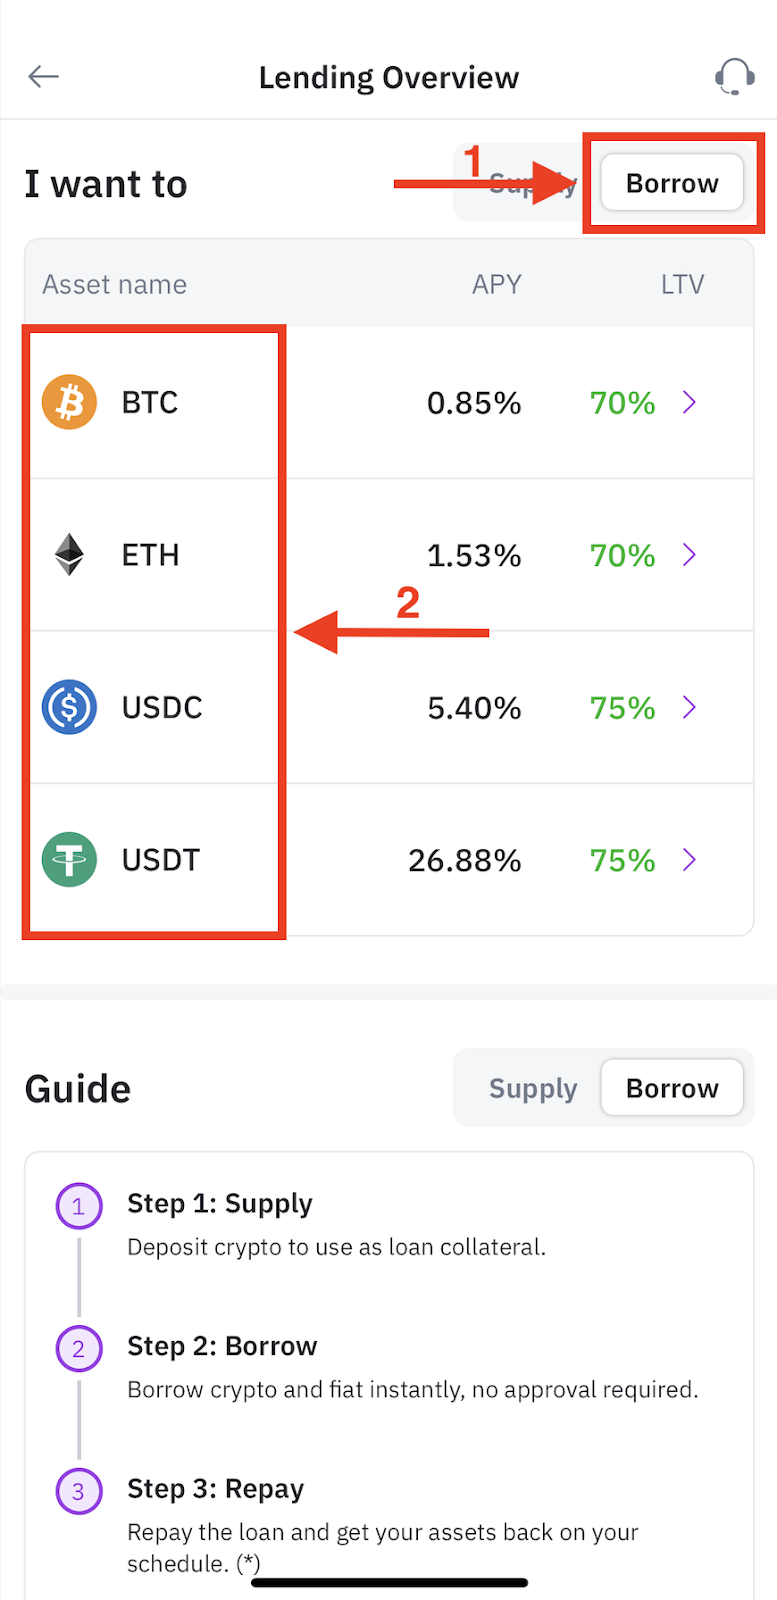
Task: Select Borrow in the Guide section
Action: [x=672, y=1088]
